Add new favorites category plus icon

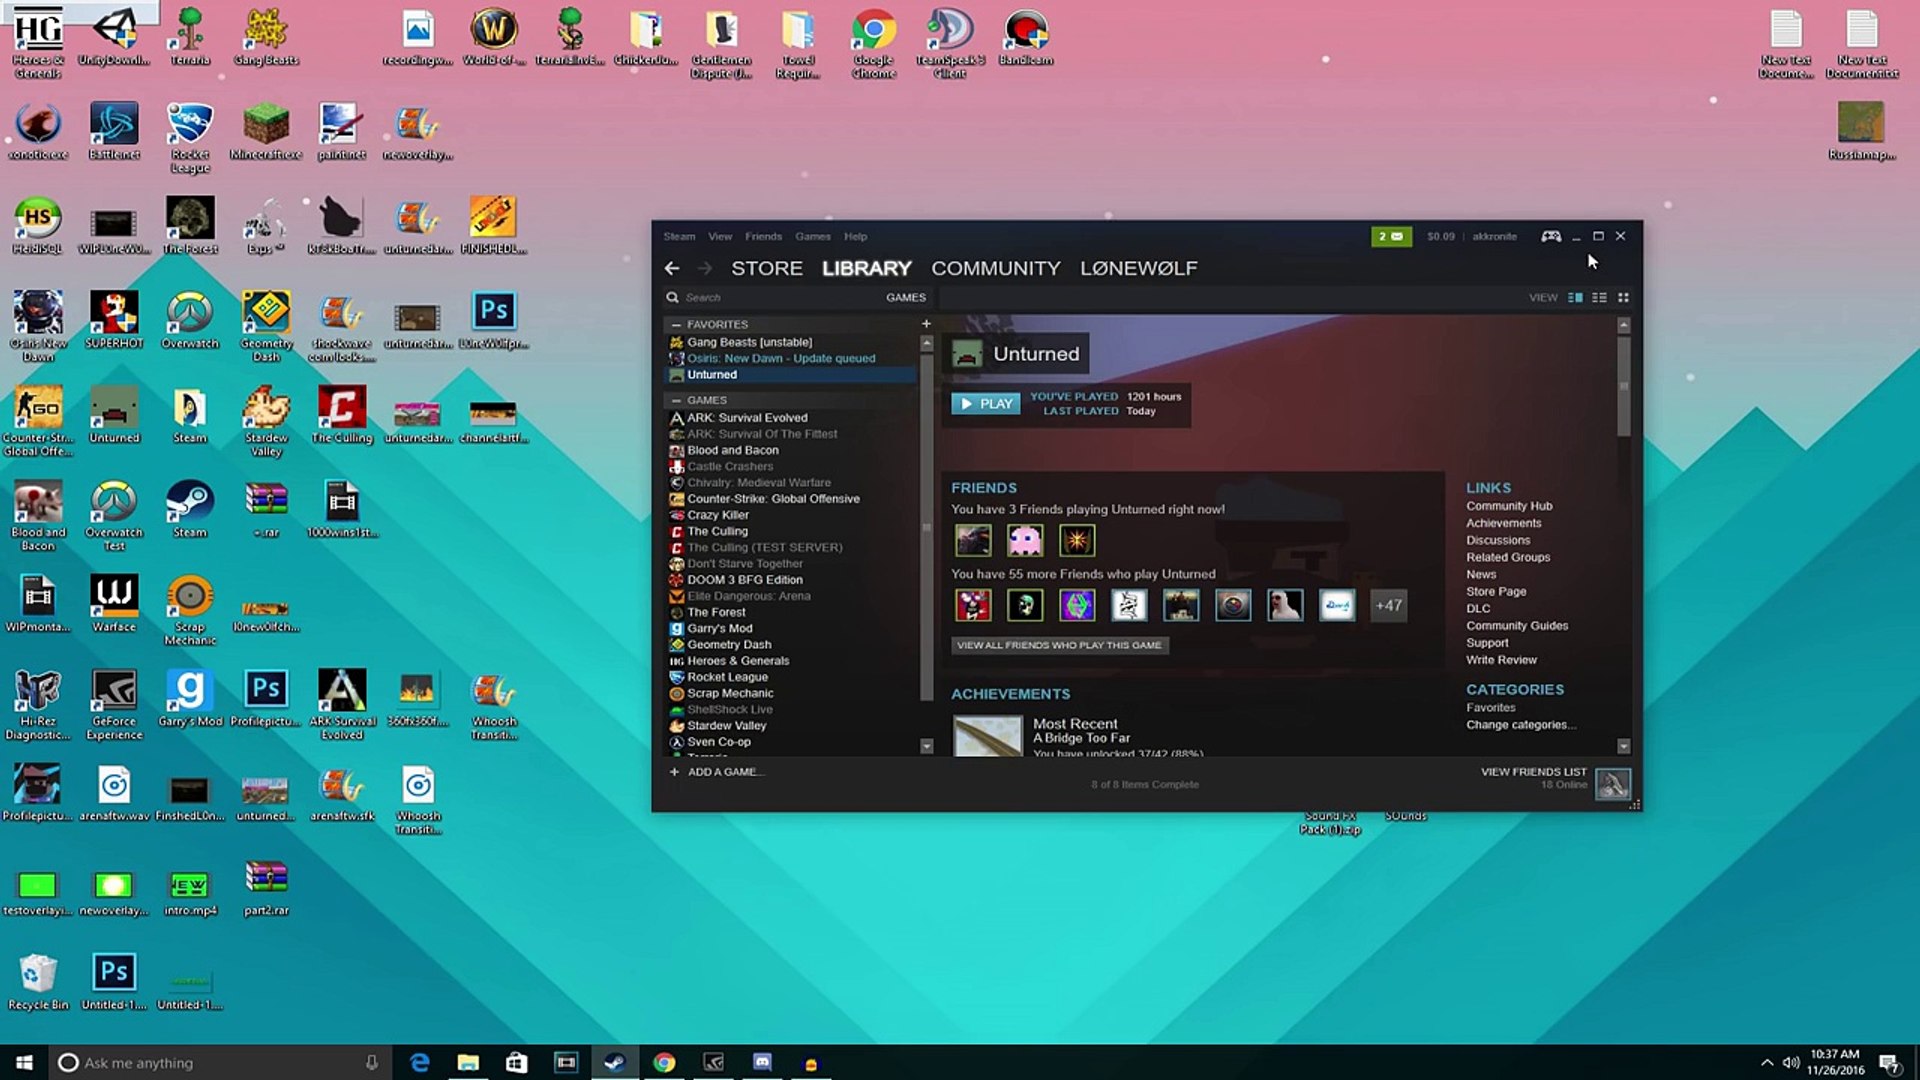tap(926, 324)
